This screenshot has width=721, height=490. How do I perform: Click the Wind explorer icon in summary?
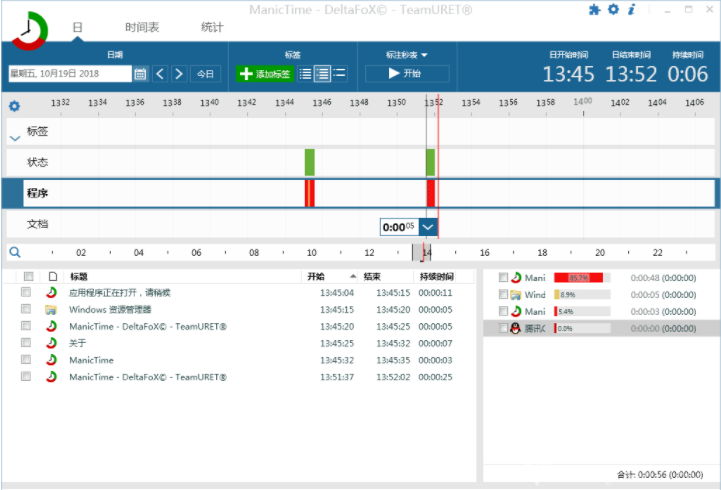click(515, 295)
